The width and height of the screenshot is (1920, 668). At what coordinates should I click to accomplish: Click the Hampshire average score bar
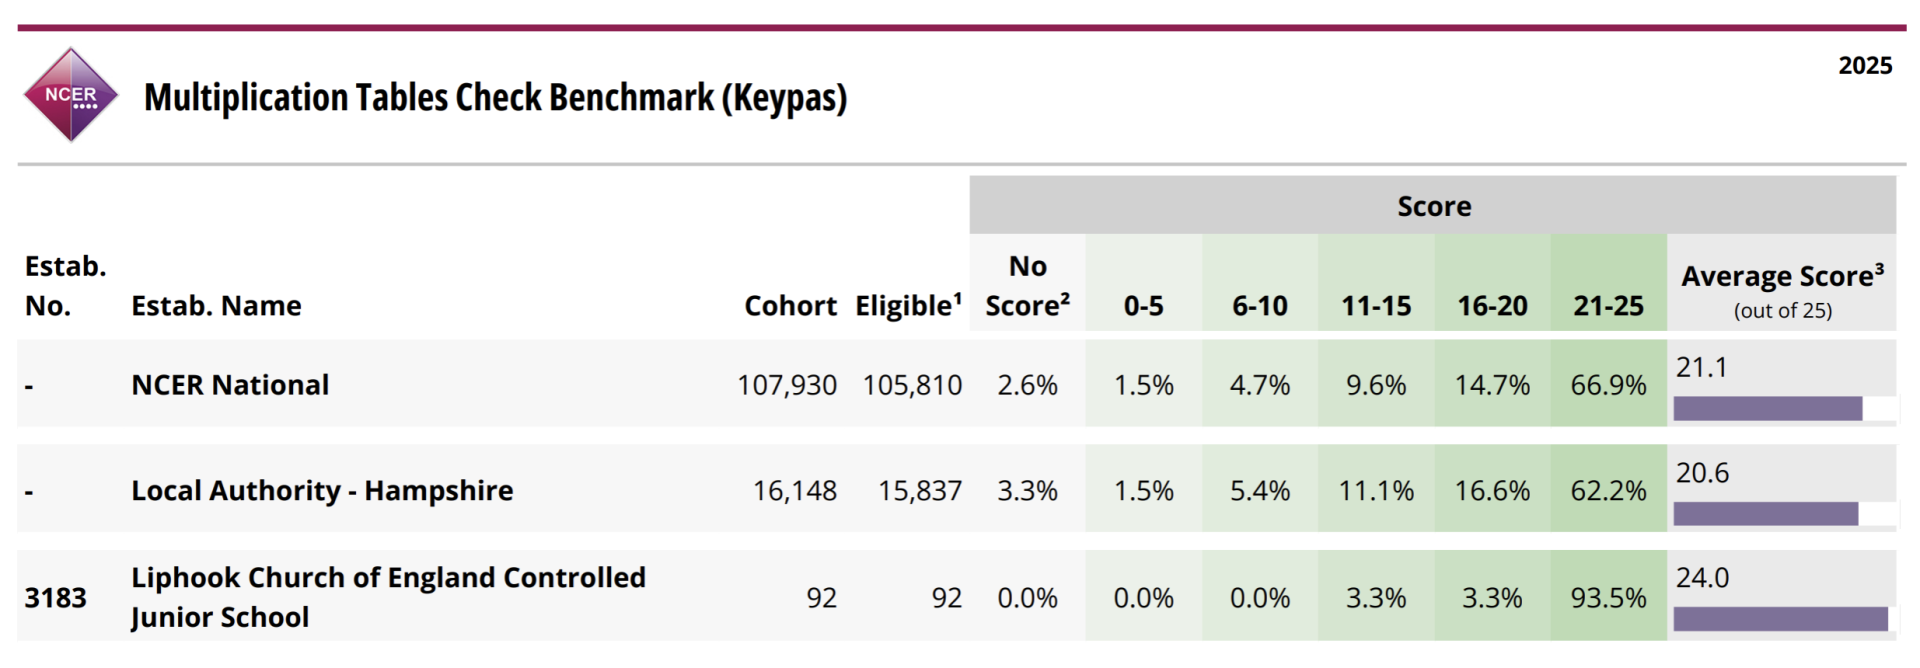point(1765,514)
